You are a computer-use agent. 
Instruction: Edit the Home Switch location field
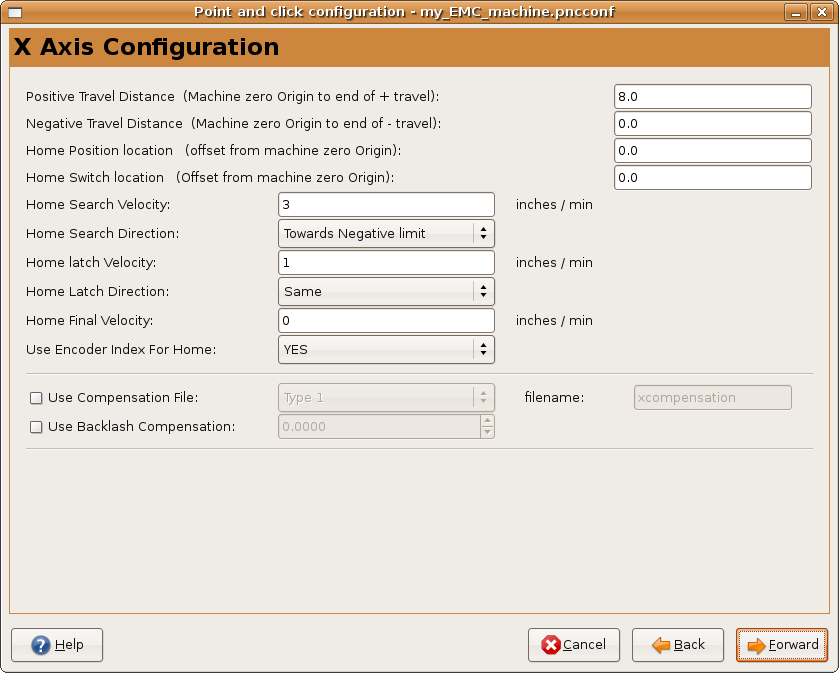click(713, 178)
